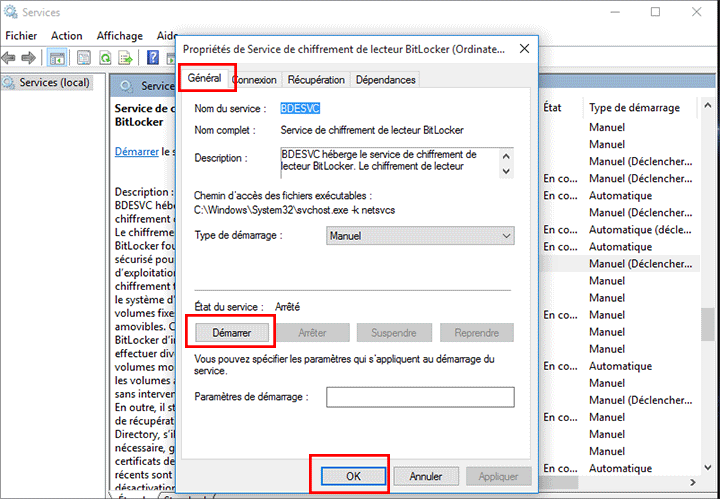720x499 pixels.
Task: Open Properties via the toolbar properties icon
Action: pyautogui.click(x=84, y=58)
